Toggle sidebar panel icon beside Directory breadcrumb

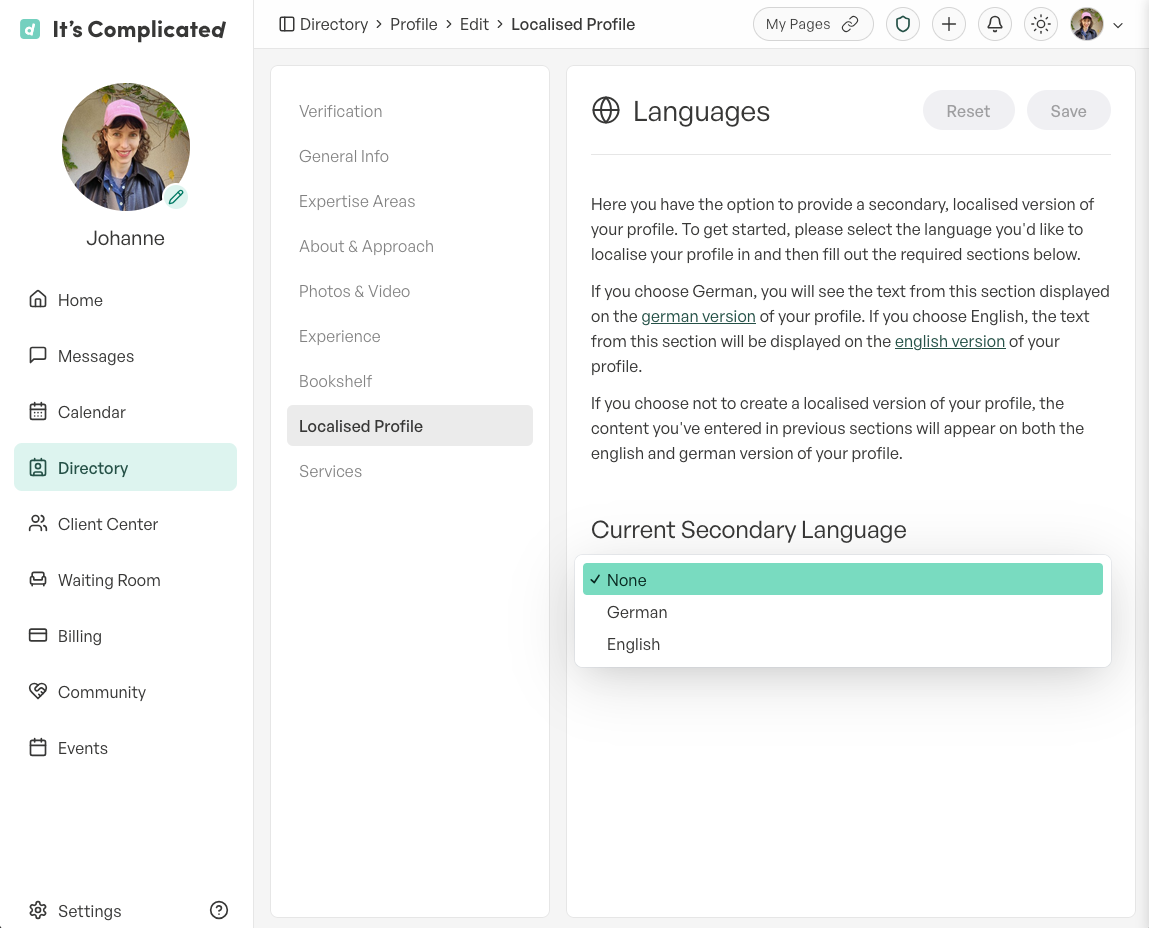tap(287, 24)
